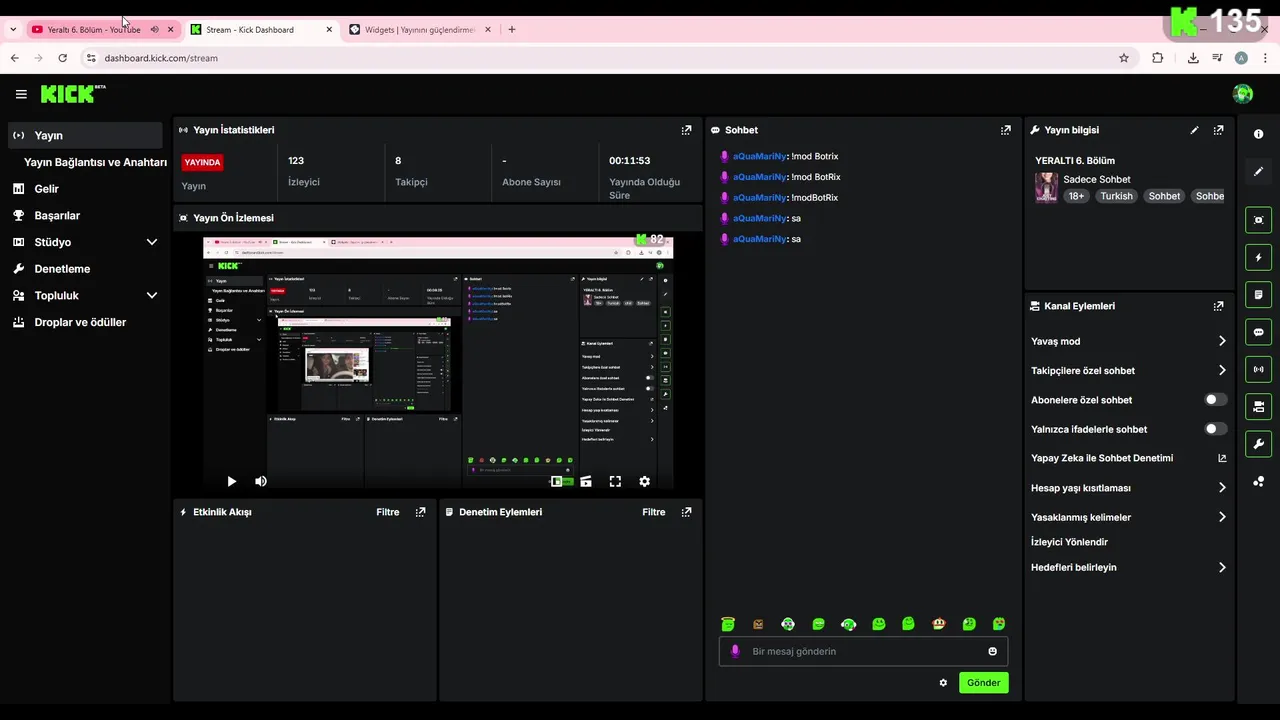Viewport: 1280px width, 720px height.
Task: Open the profile avatar in Kick header
Action: click(1243, 94)
